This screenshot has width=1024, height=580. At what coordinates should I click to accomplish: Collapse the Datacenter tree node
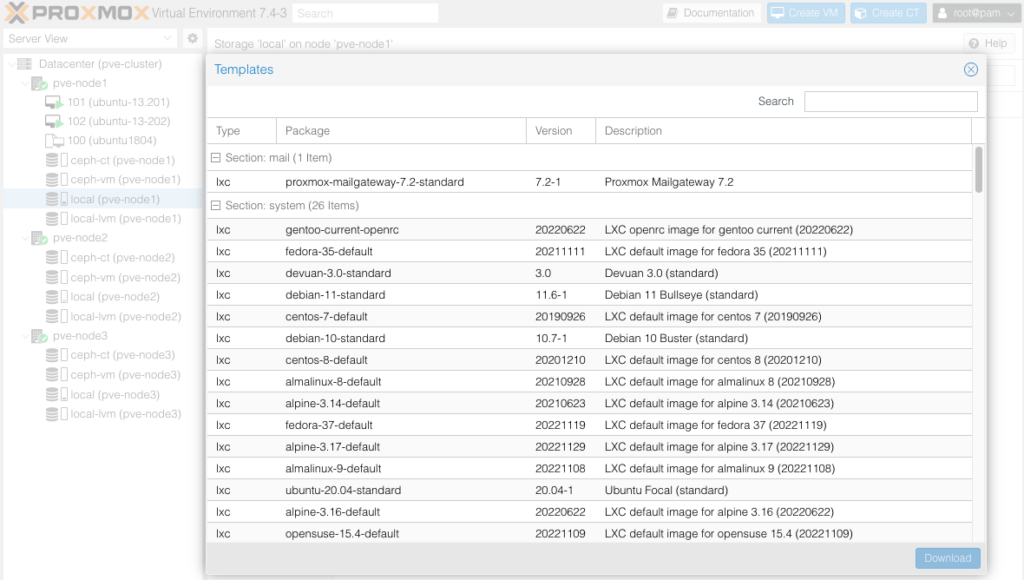coord(11,64)
